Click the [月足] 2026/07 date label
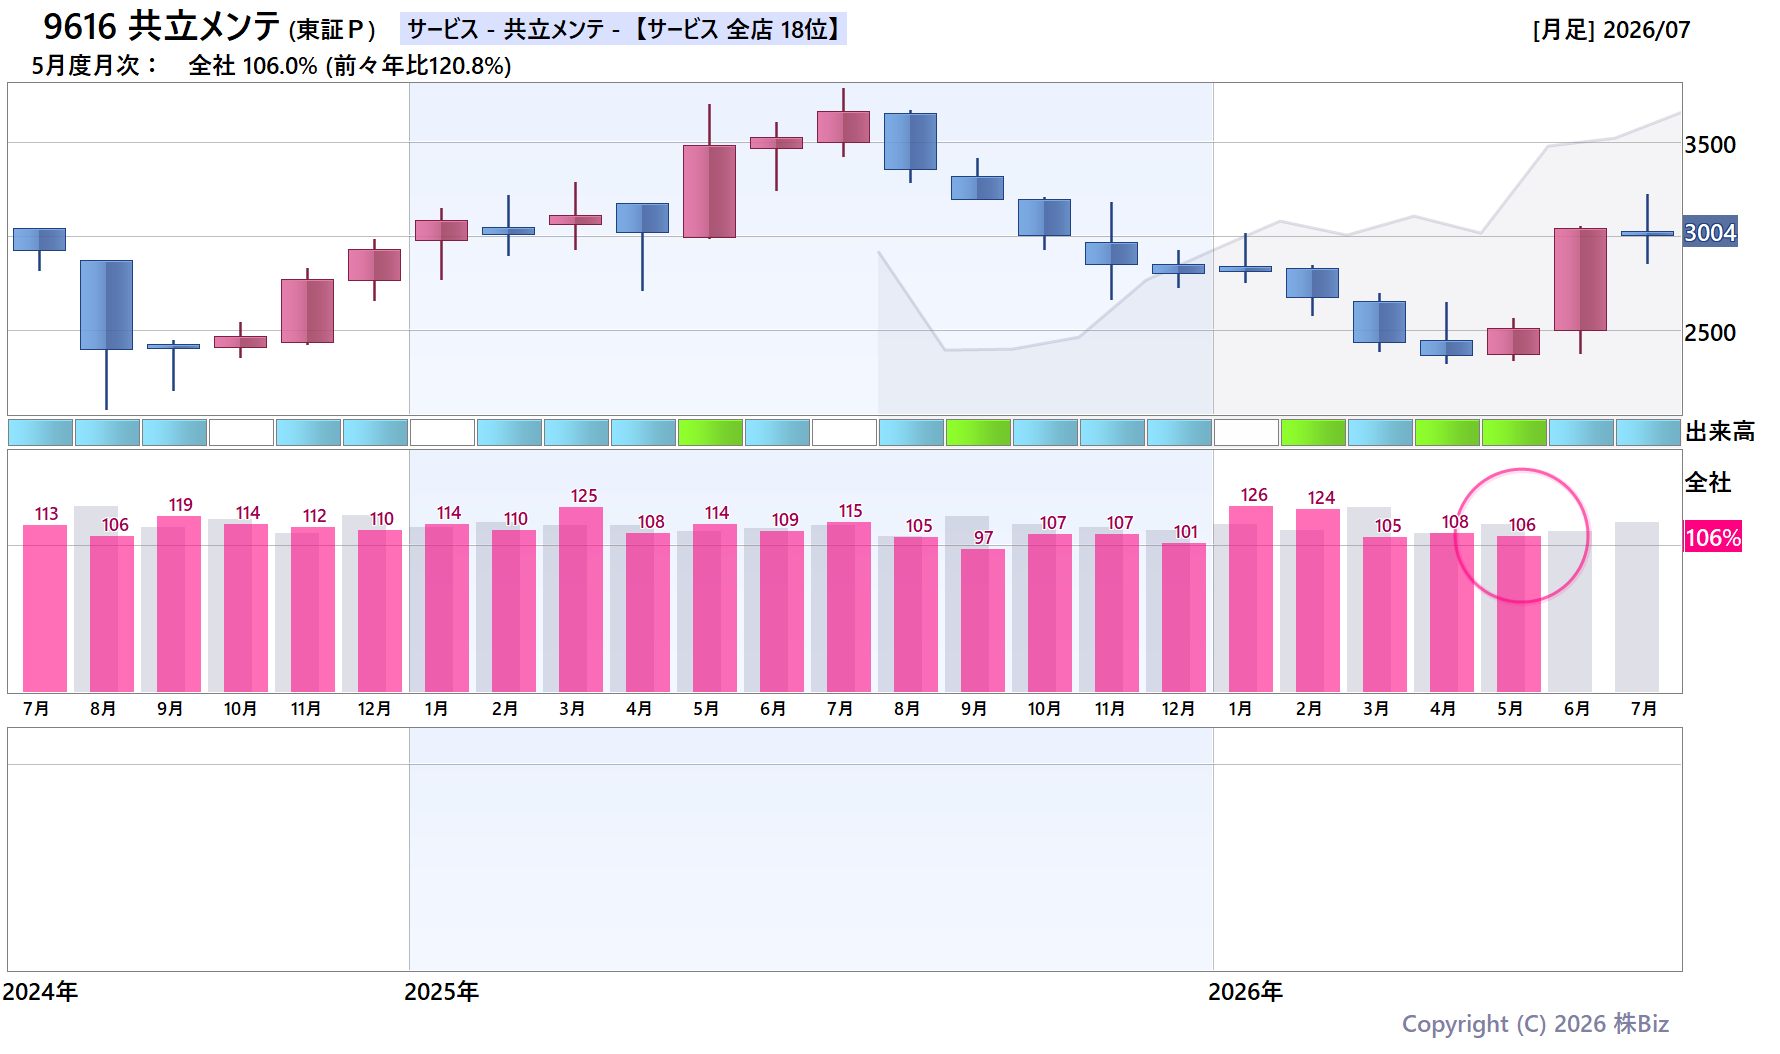This screenshot has height=1054, width=1780. pos(1611,30)
